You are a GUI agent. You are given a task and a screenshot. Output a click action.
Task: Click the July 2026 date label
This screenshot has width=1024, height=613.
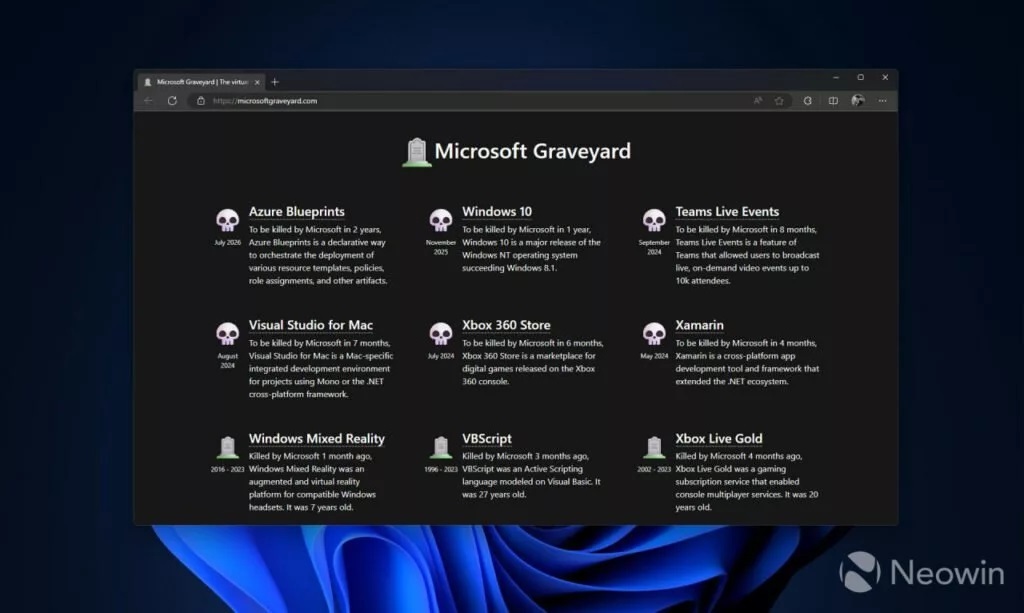(x=227, y=242)
